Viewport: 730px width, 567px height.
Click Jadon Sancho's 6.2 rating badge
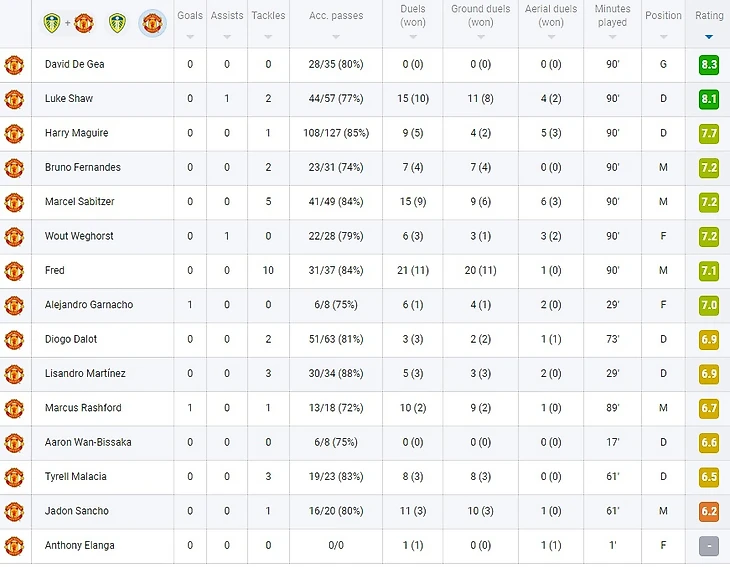[709, 511]
